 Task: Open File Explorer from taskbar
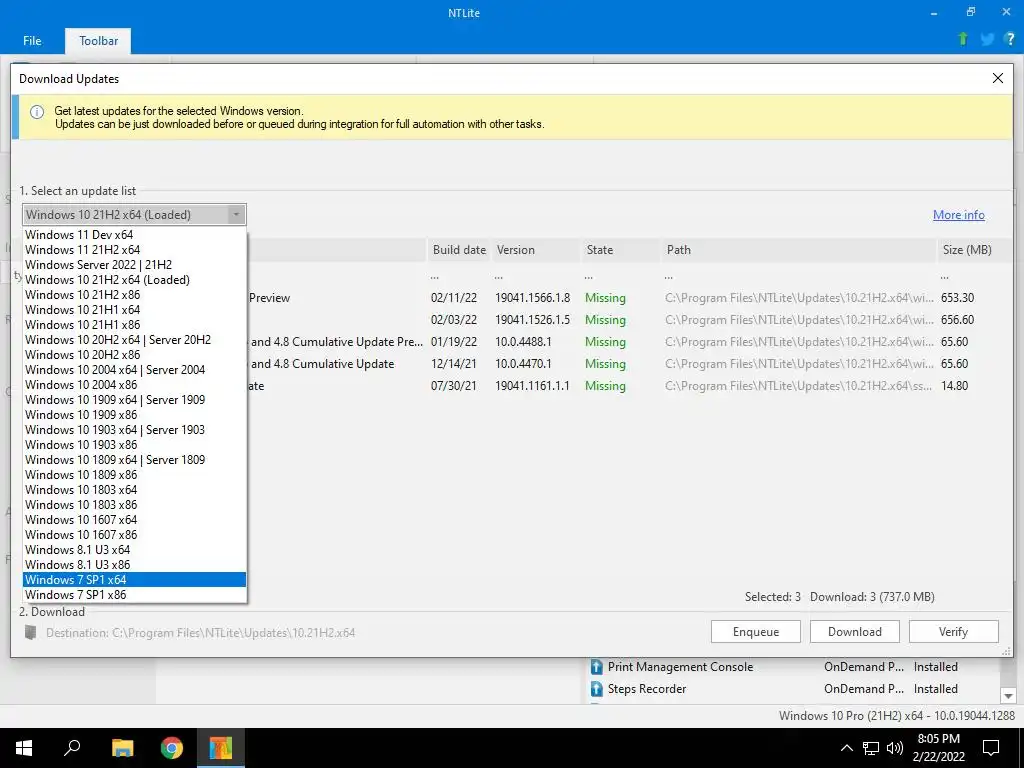point(122,748)
